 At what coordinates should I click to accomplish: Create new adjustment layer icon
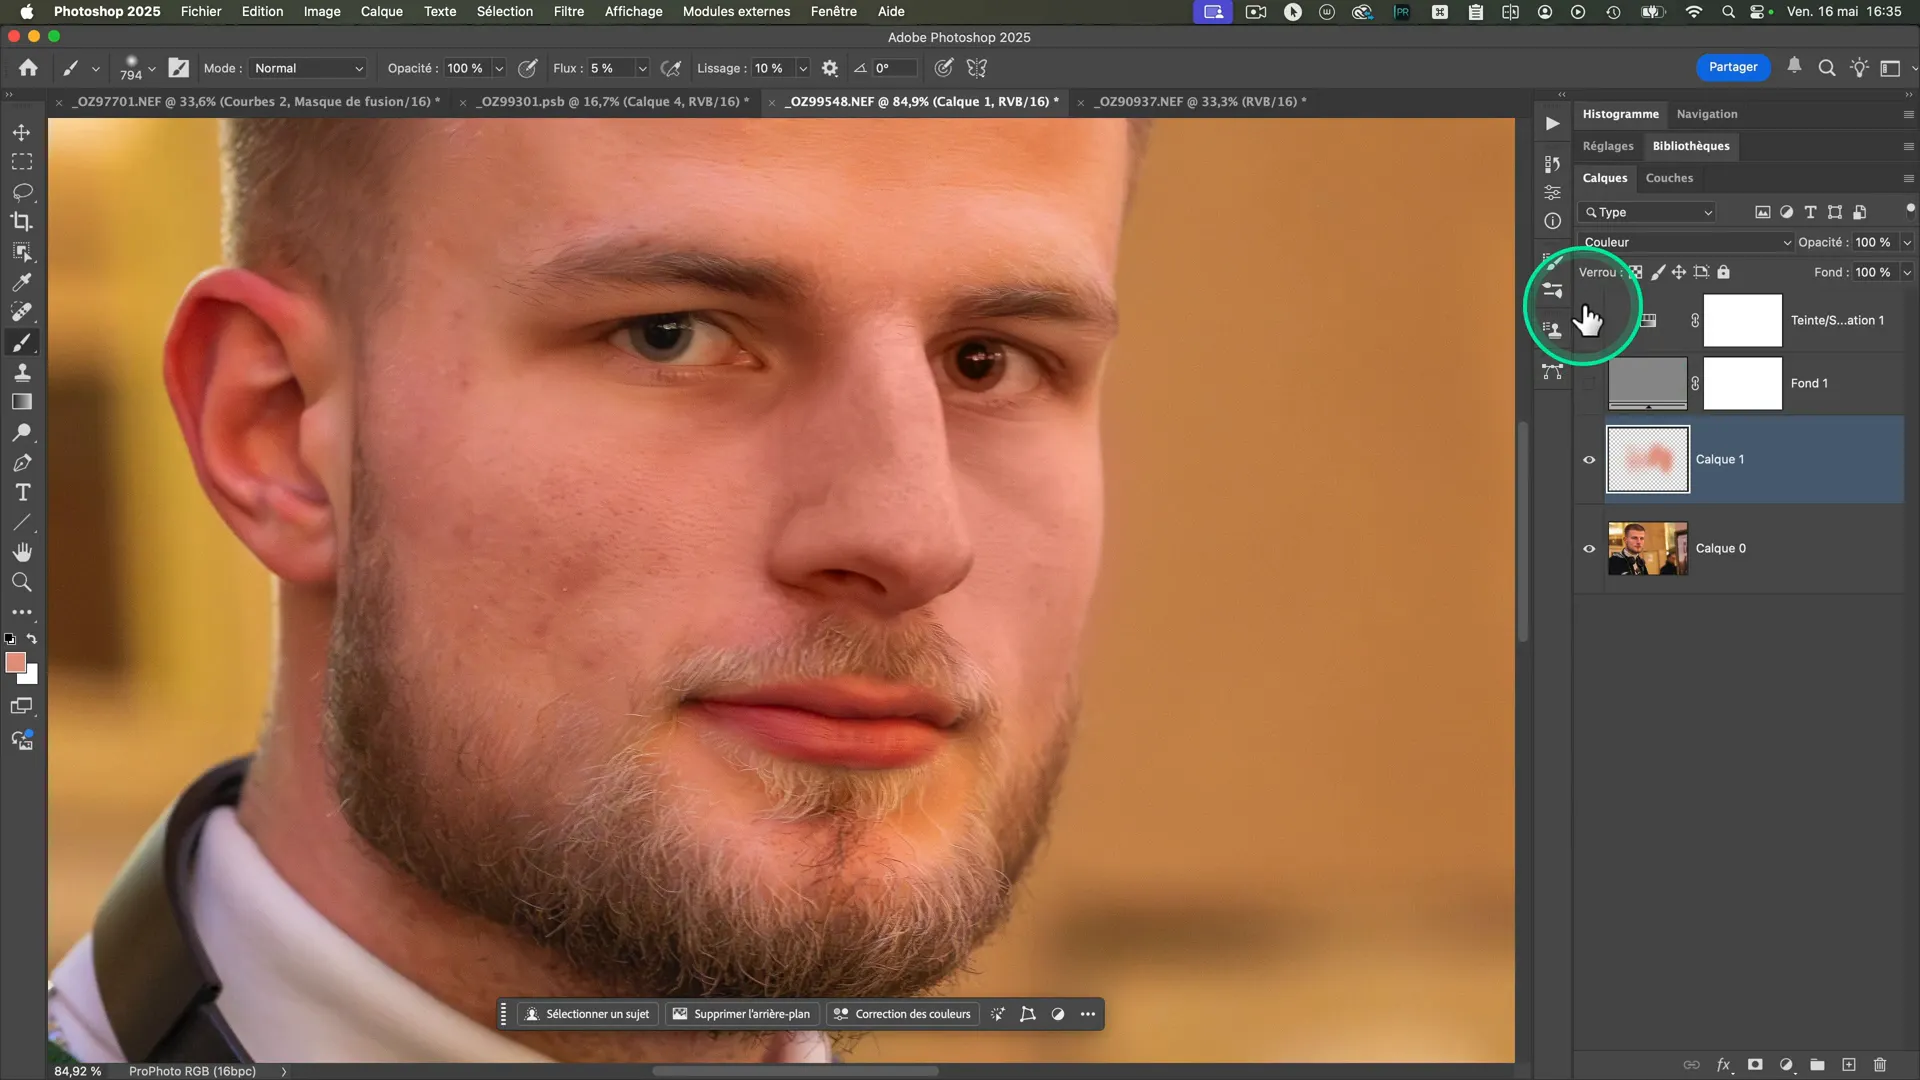click(x=1786, y=1065)
